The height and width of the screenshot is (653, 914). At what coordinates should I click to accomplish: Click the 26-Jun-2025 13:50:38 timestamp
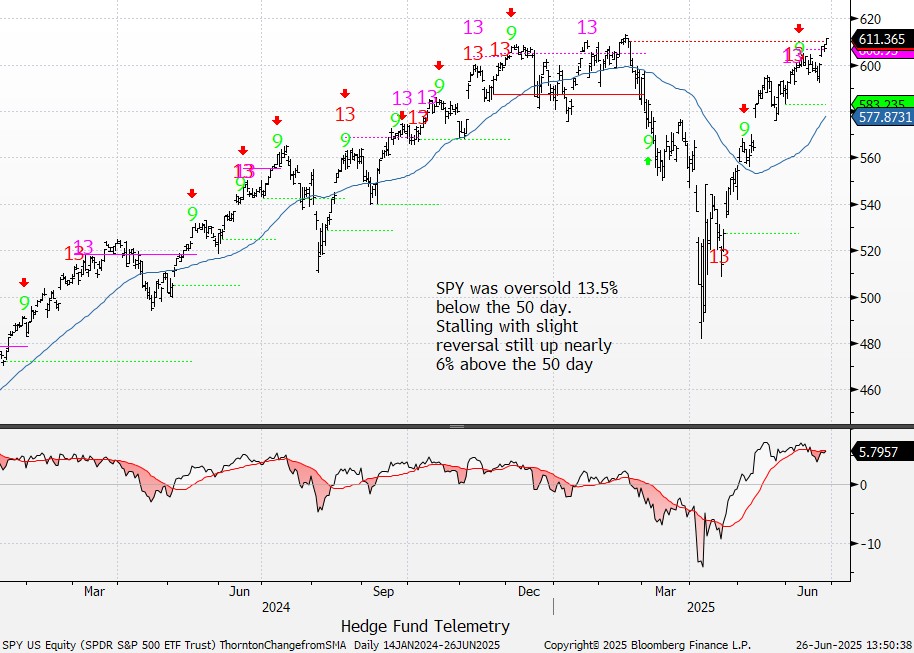853,645
